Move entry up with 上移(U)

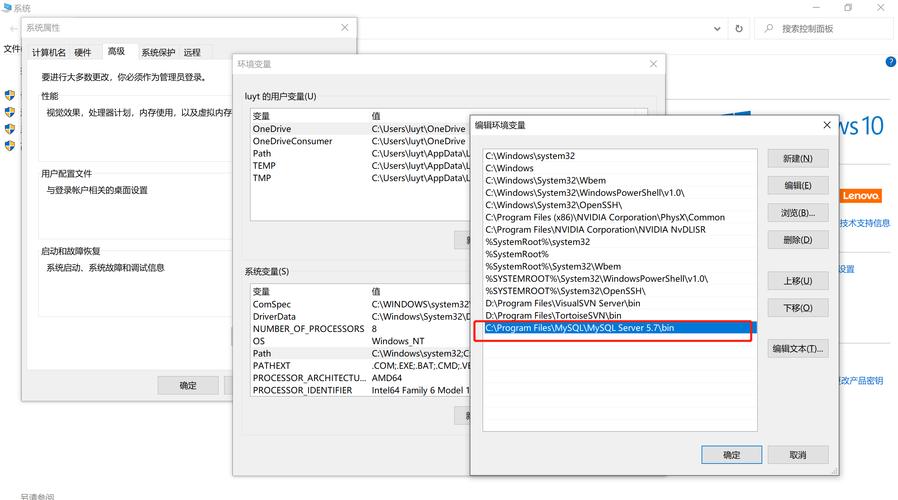tap(798, 281)
